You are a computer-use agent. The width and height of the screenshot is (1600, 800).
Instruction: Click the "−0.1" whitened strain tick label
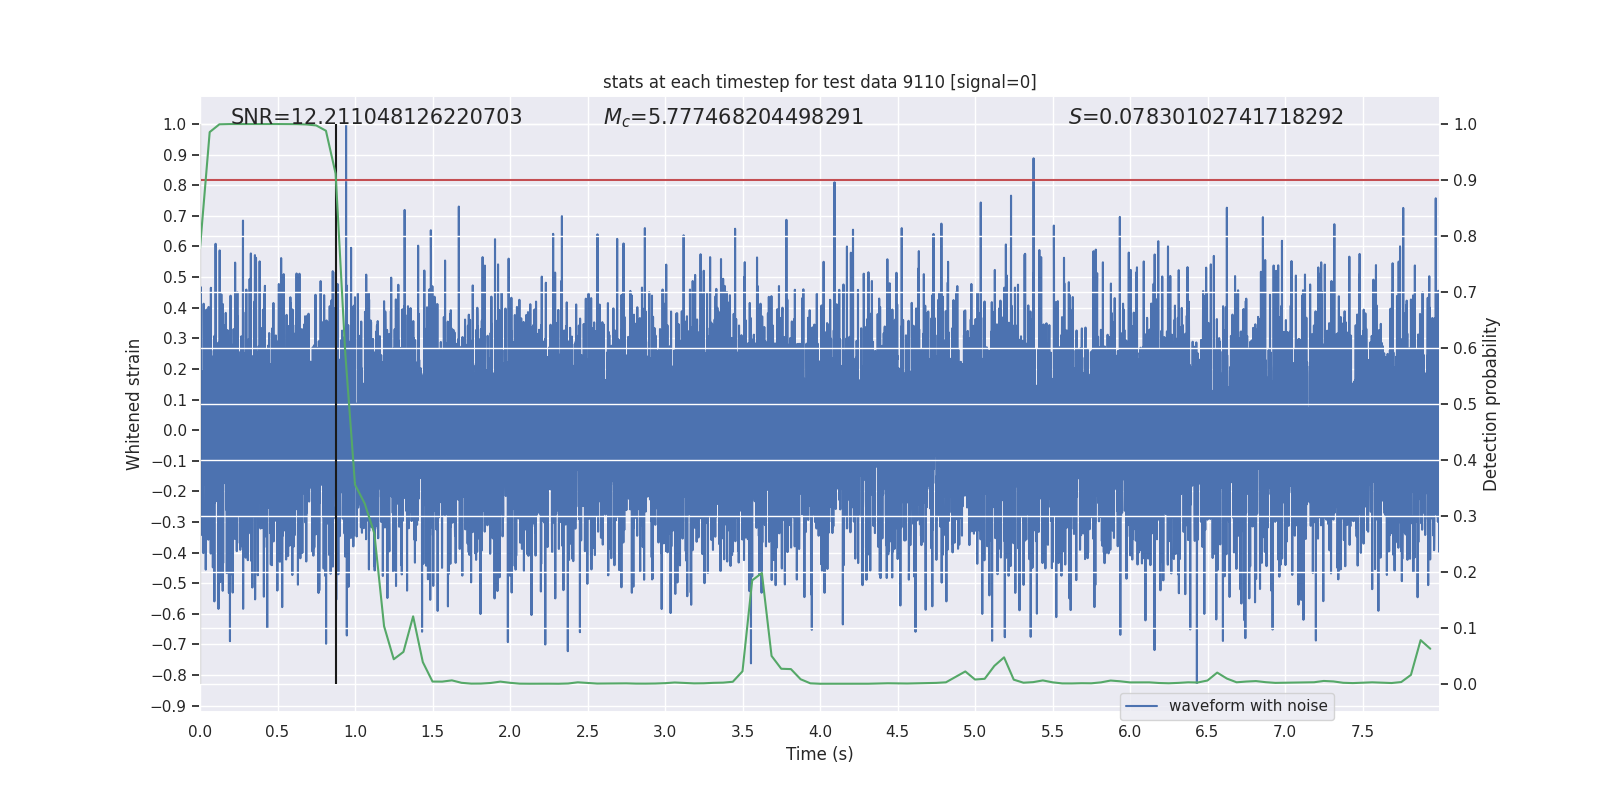[x=169, y=461]
